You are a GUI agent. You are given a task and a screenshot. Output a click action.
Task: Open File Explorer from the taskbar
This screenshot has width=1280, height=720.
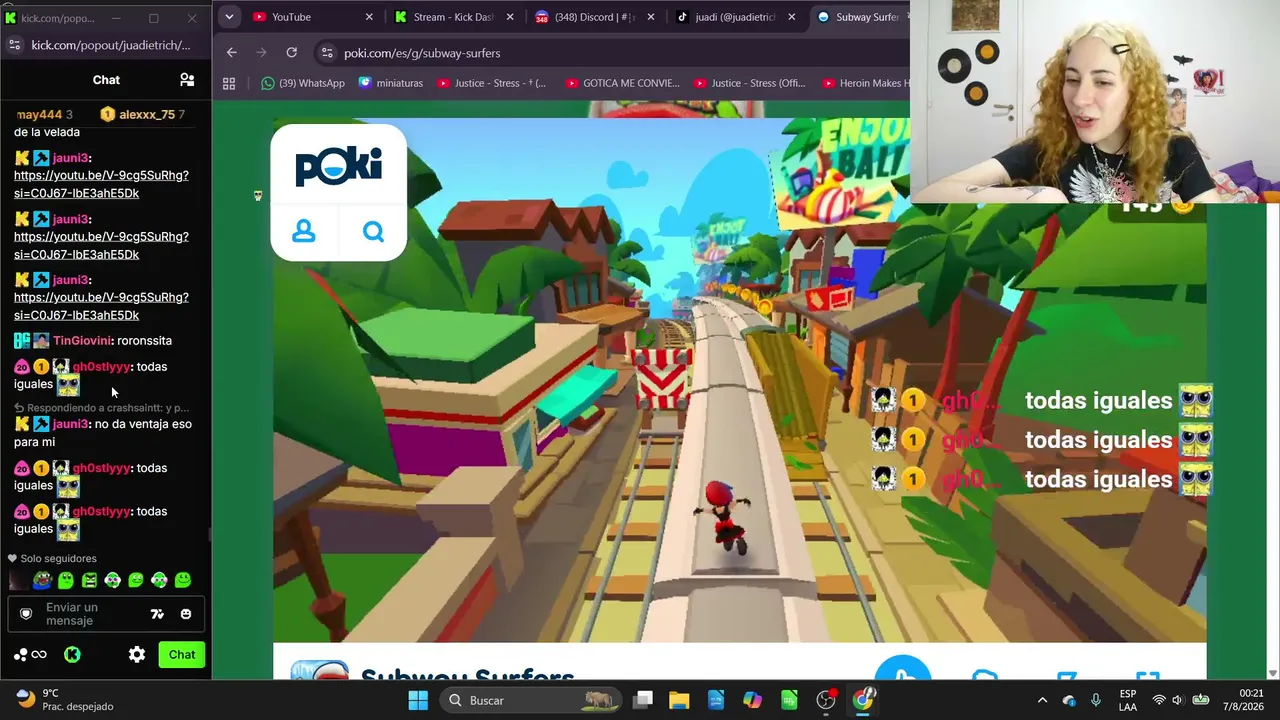[x=679, y=700]
